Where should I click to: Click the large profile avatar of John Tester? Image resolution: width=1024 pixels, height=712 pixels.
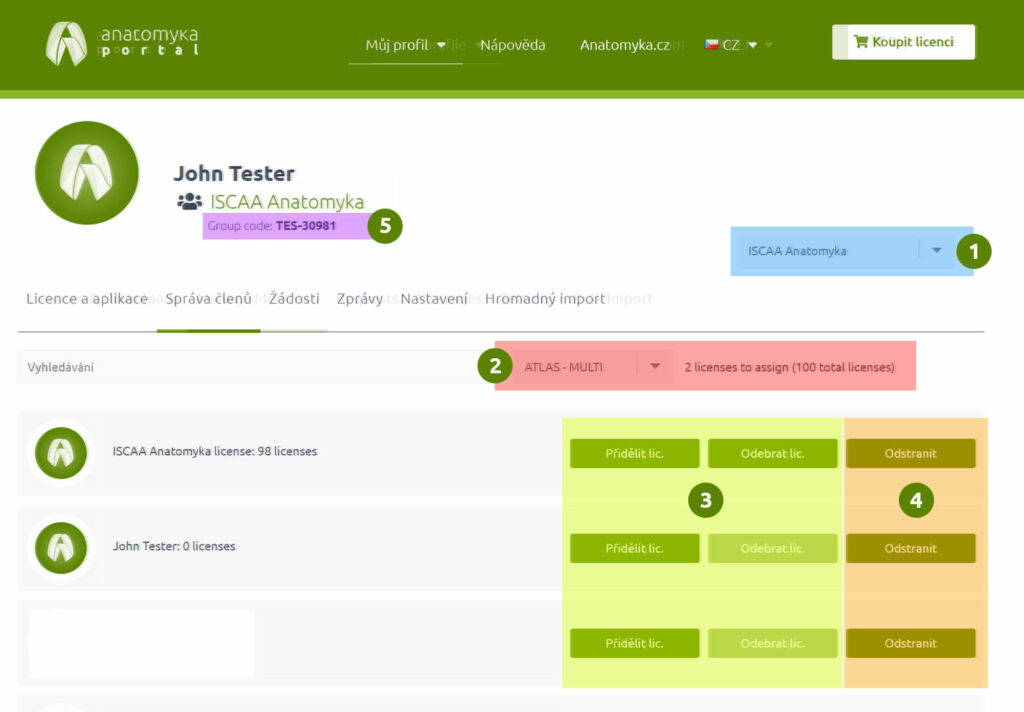click(x=87, y=173)
